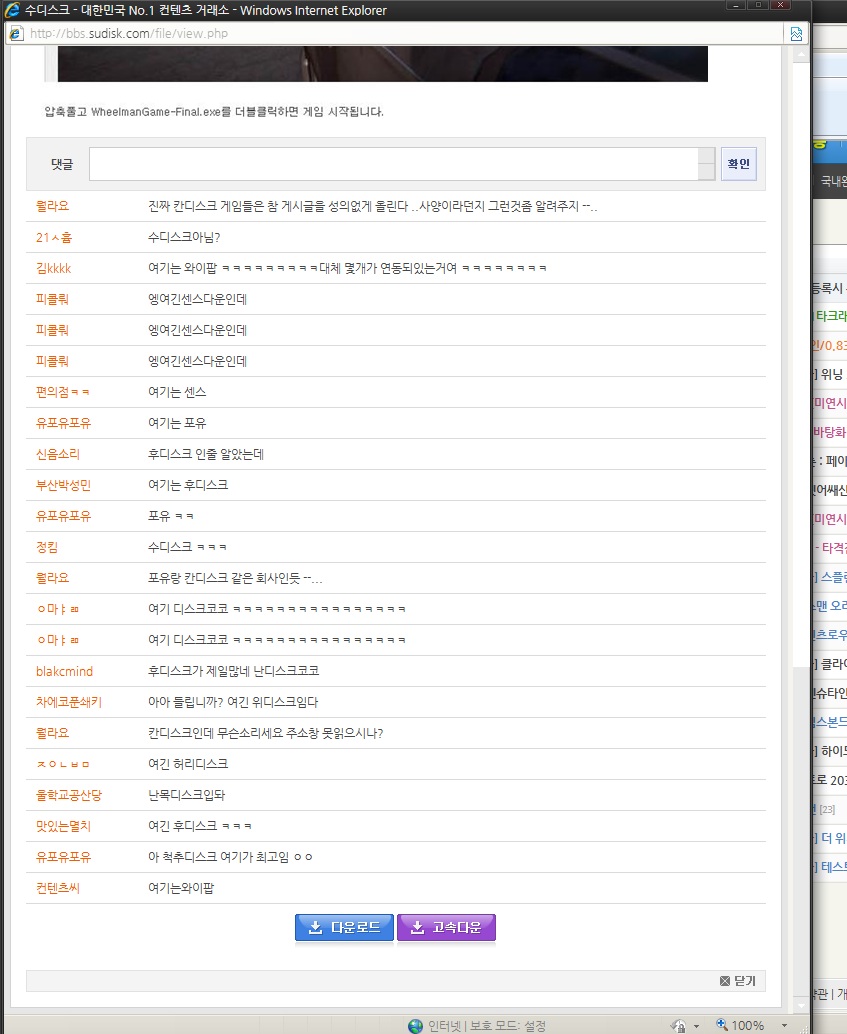Click the comment '여기는 센스'
Viewport: 847px width, 1034px height.
[x=177, y=392]
